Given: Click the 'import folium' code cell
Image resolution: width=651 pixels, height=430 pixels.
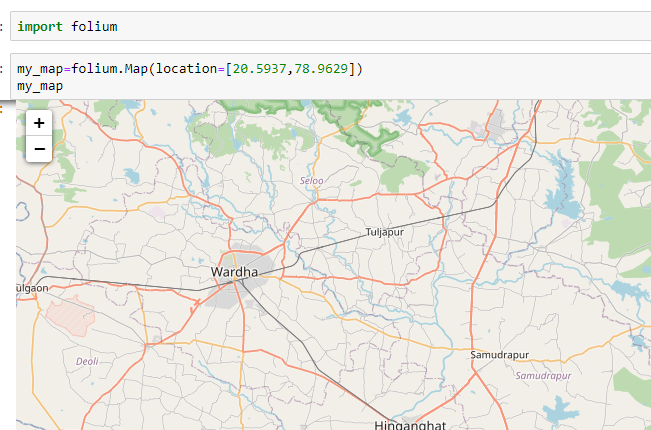Looking at the screenshot, I should coord(330,26).
